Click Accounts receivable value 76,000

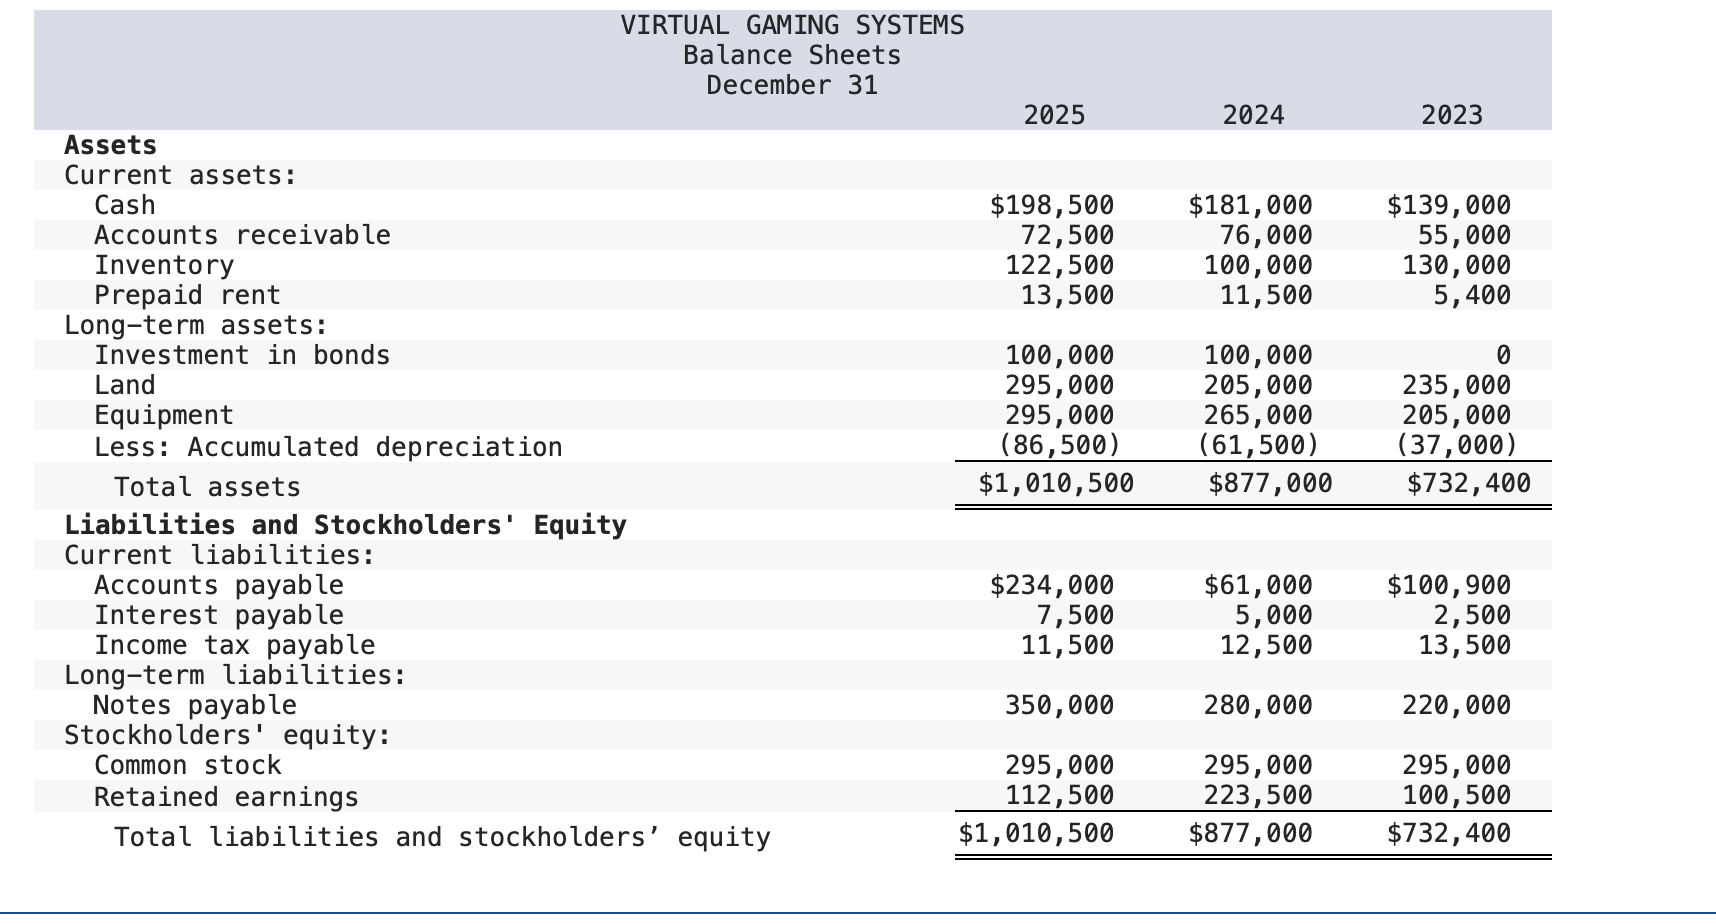click(1266, 235)
